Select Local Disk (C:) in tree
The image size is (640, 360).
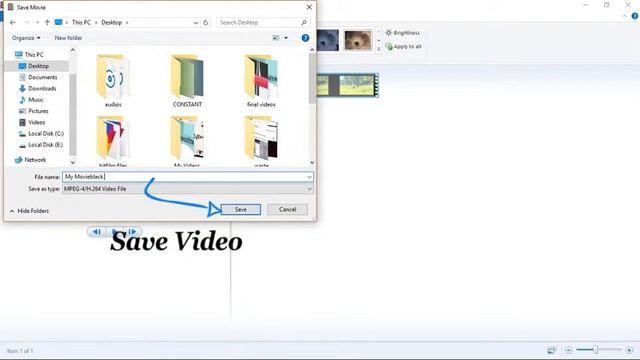coord(46,133)
